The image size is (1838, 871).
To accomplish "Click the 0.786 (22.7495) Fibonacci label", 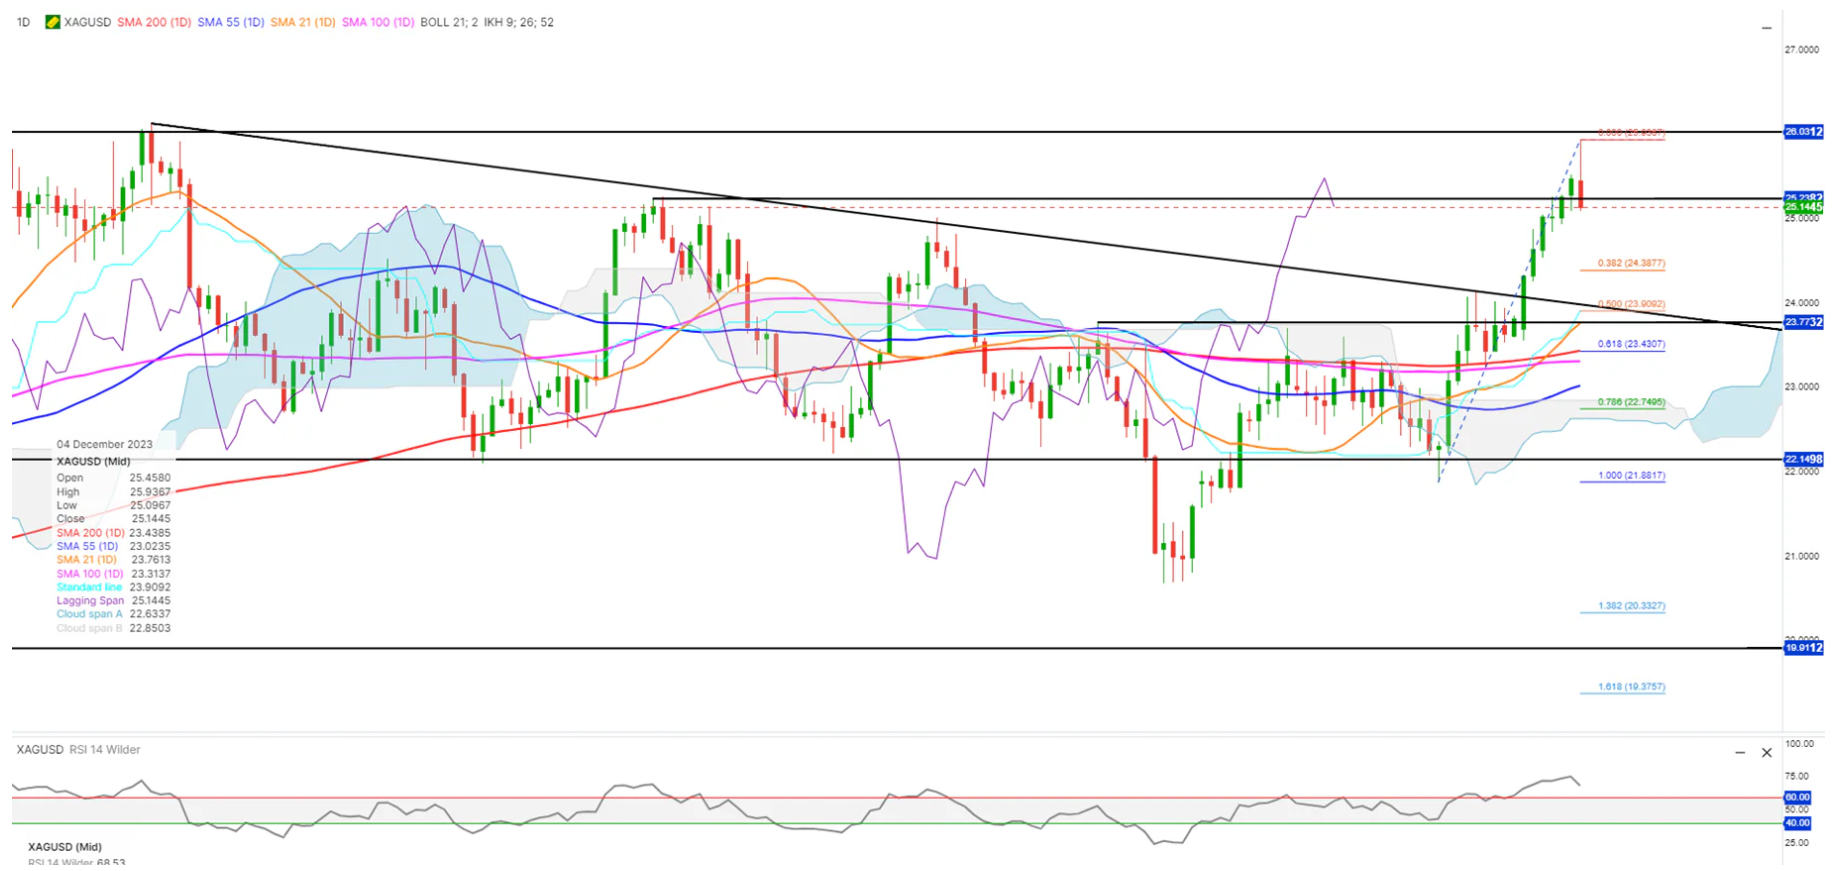I will point(1631,402).
